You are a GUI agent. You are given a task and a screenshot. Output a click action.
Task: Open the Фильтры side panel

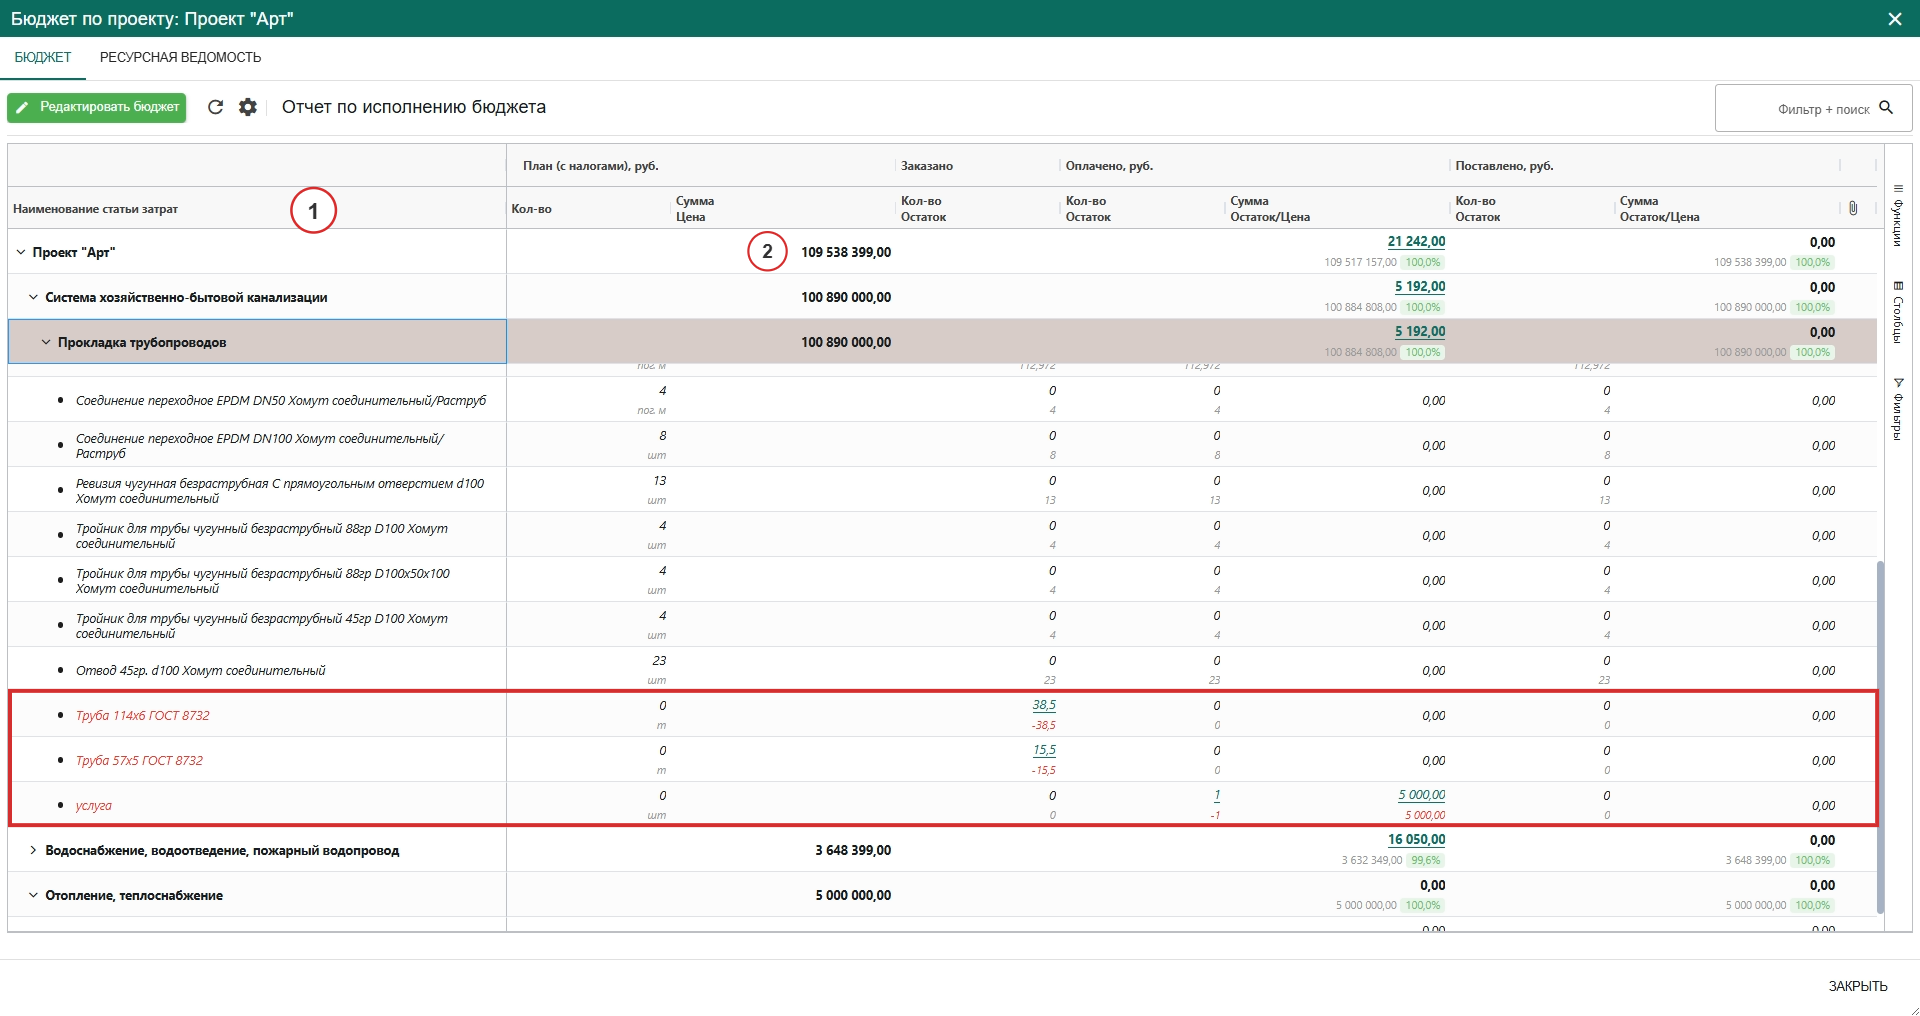tap(1897, 408)
